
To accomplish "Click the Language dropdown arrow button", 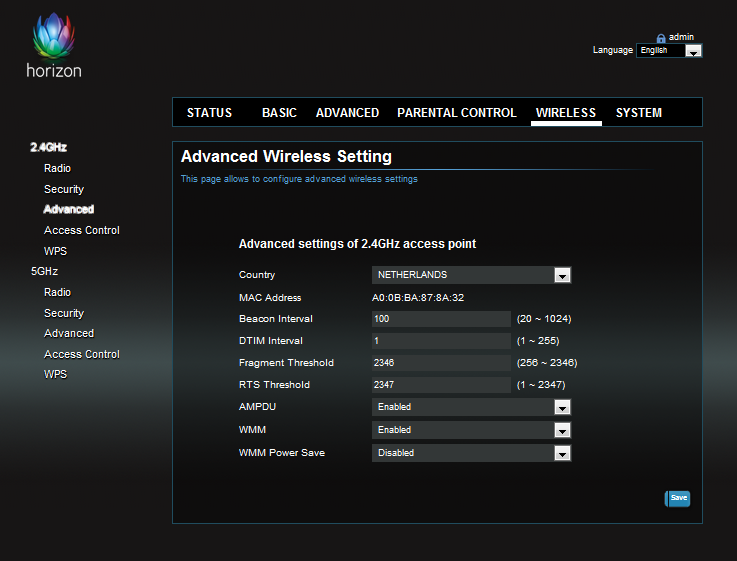I will (693, 51).
